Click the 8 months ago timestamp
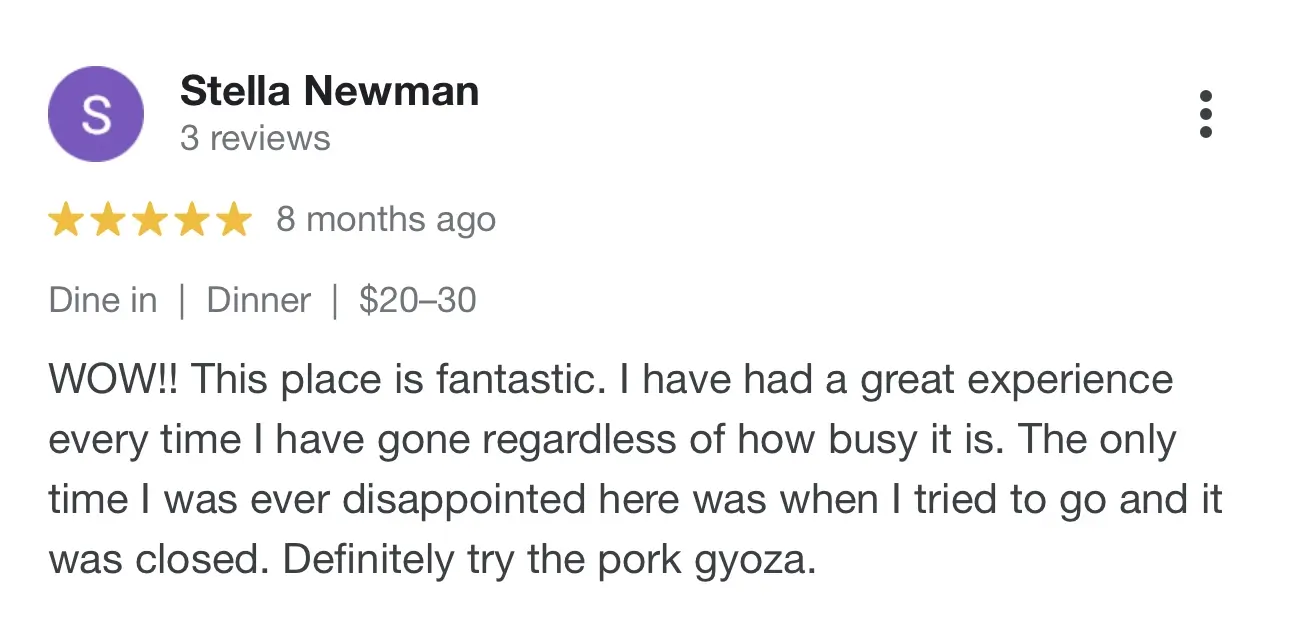 [x=386, y=220]
